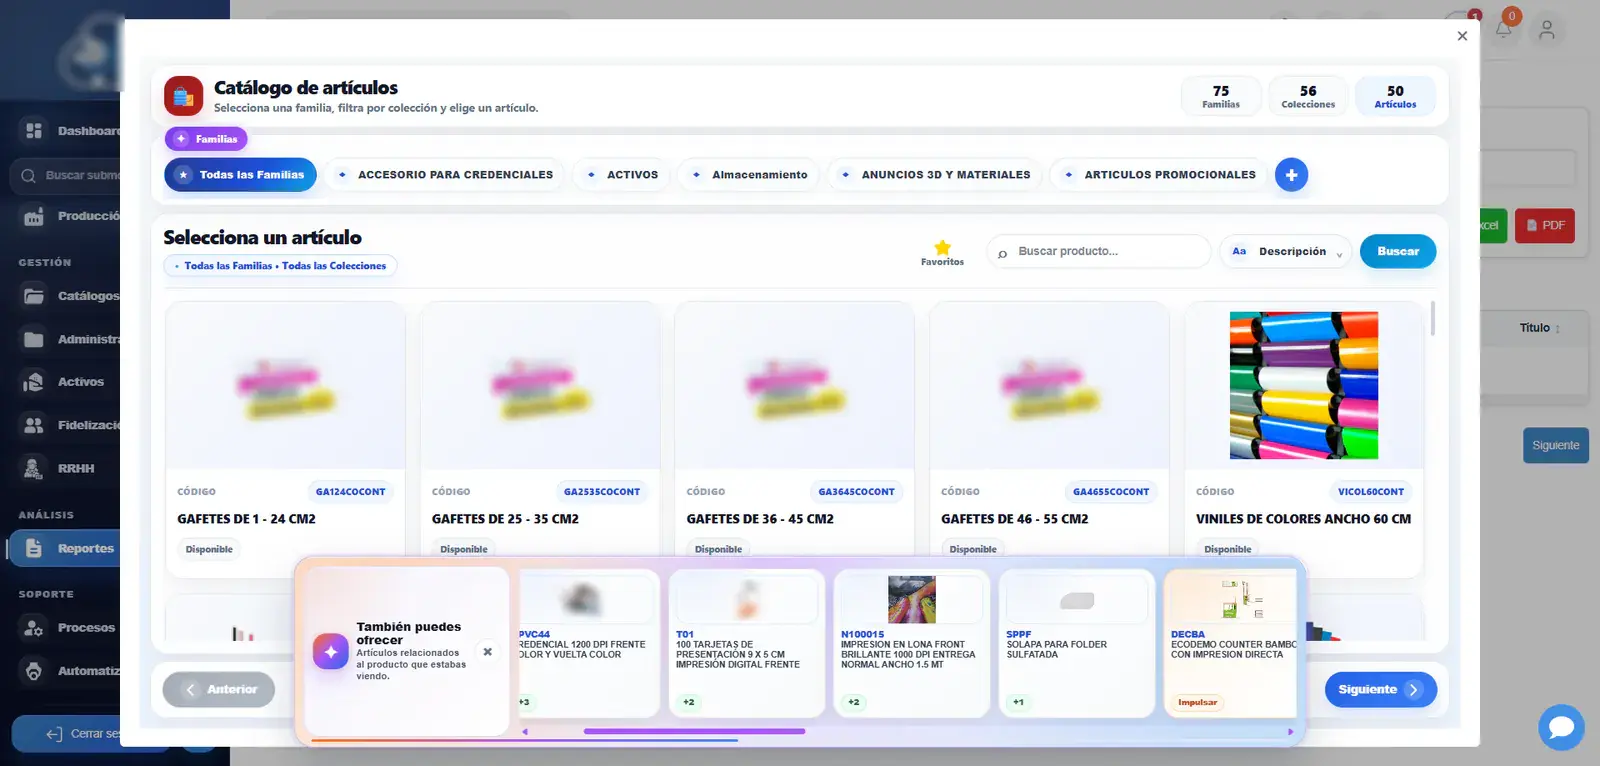The width and height of the screenshot is (1600, 766).
Task: Click Impulsar tag on DECBA card
Action: click(x=1197, y=702)
